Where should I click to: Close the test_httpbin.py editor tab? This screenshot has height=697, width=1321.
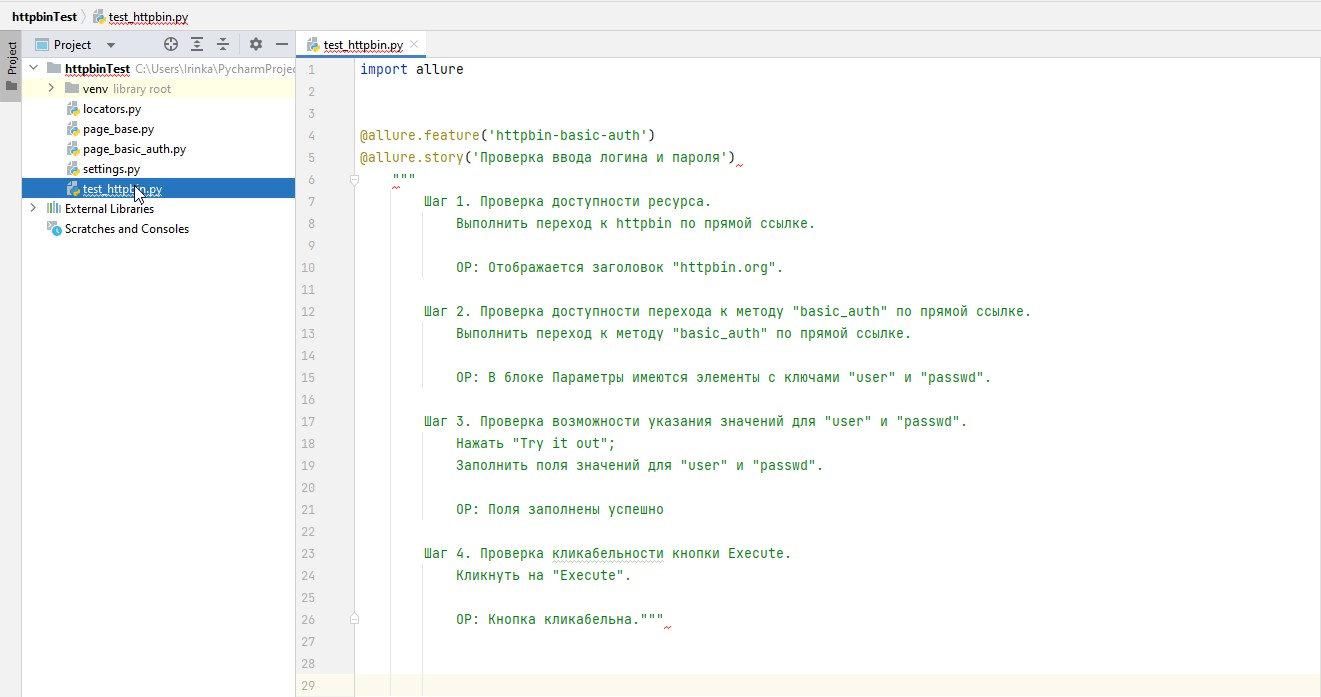(415, 45)
